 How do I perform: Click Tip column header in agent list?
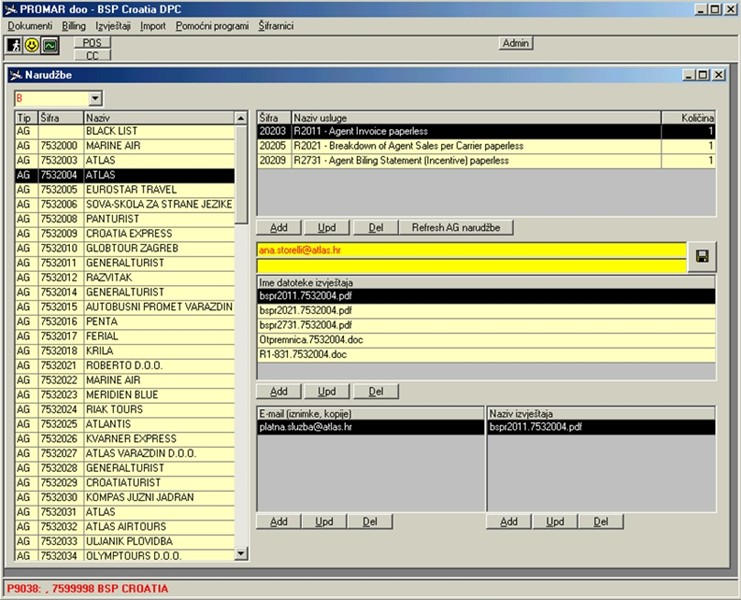click(x=26, y=118)
